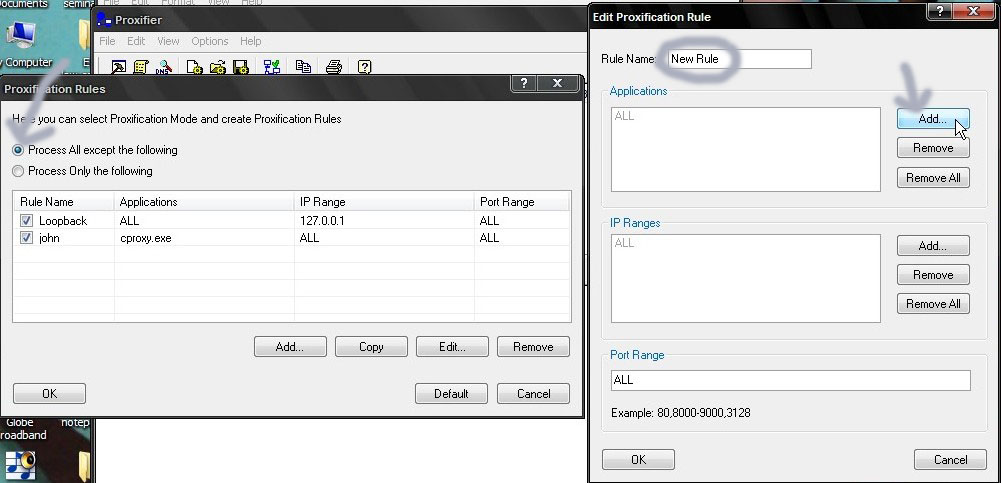The image size is (1001, 483).
Task: Click Remove in the IP Ranges section
Action: (x=933, y=275)
